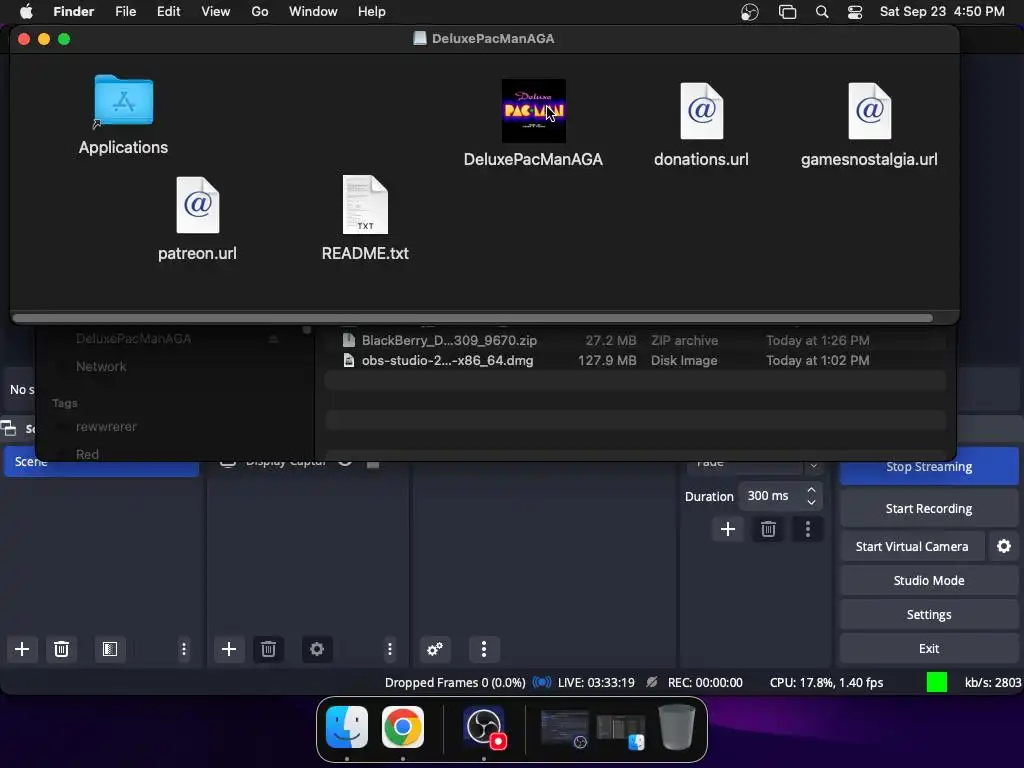Open transition properties three-dot menu
This screenshot has height=768, width=1024.
pos(808,529)
